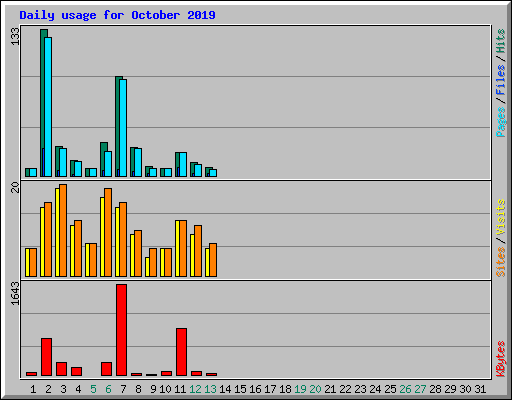Click the orange sites bar for day 12

point(198,251)
